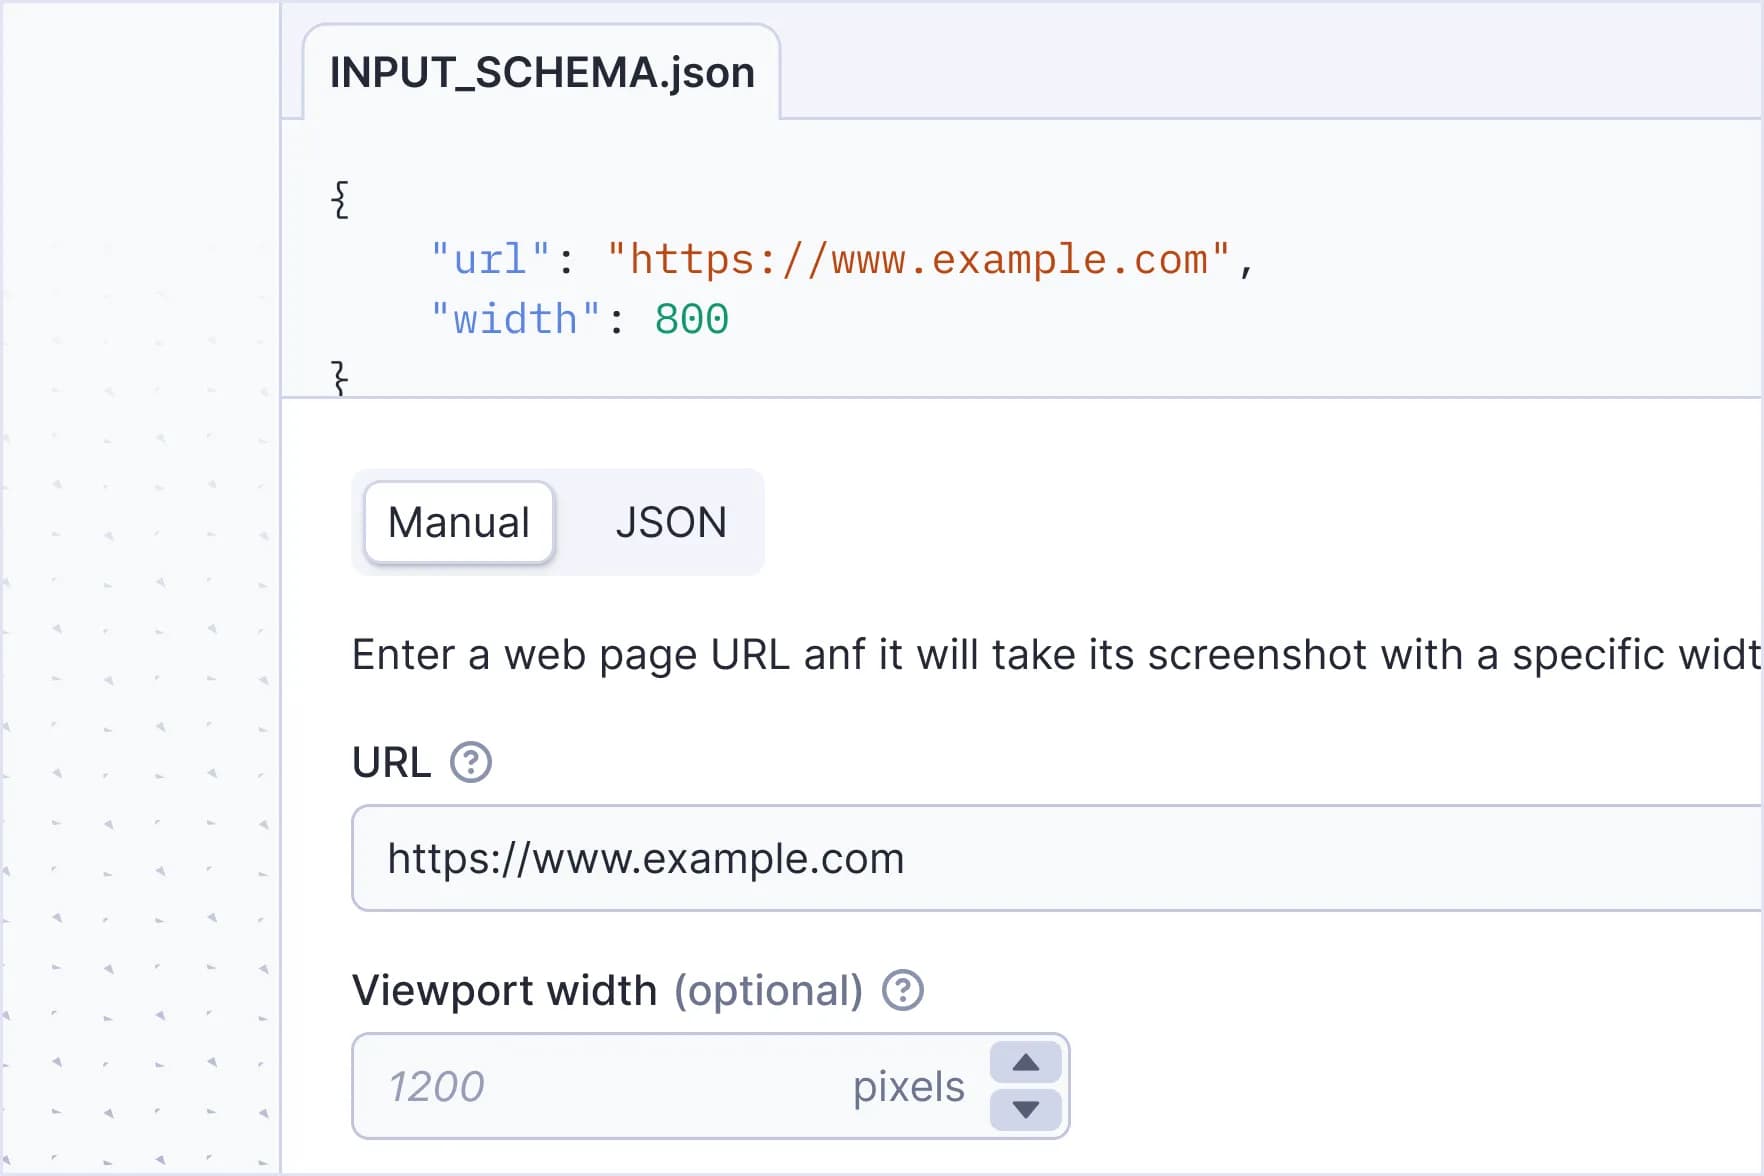
Task: Click the opening curly brace in code
Action: (x=340, y=200)
